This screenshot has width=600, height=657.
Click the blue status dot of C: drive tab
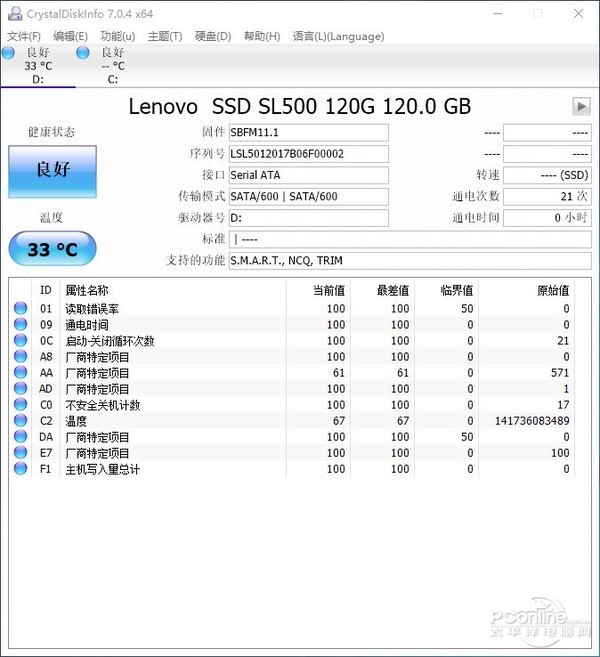pos(83,53)
